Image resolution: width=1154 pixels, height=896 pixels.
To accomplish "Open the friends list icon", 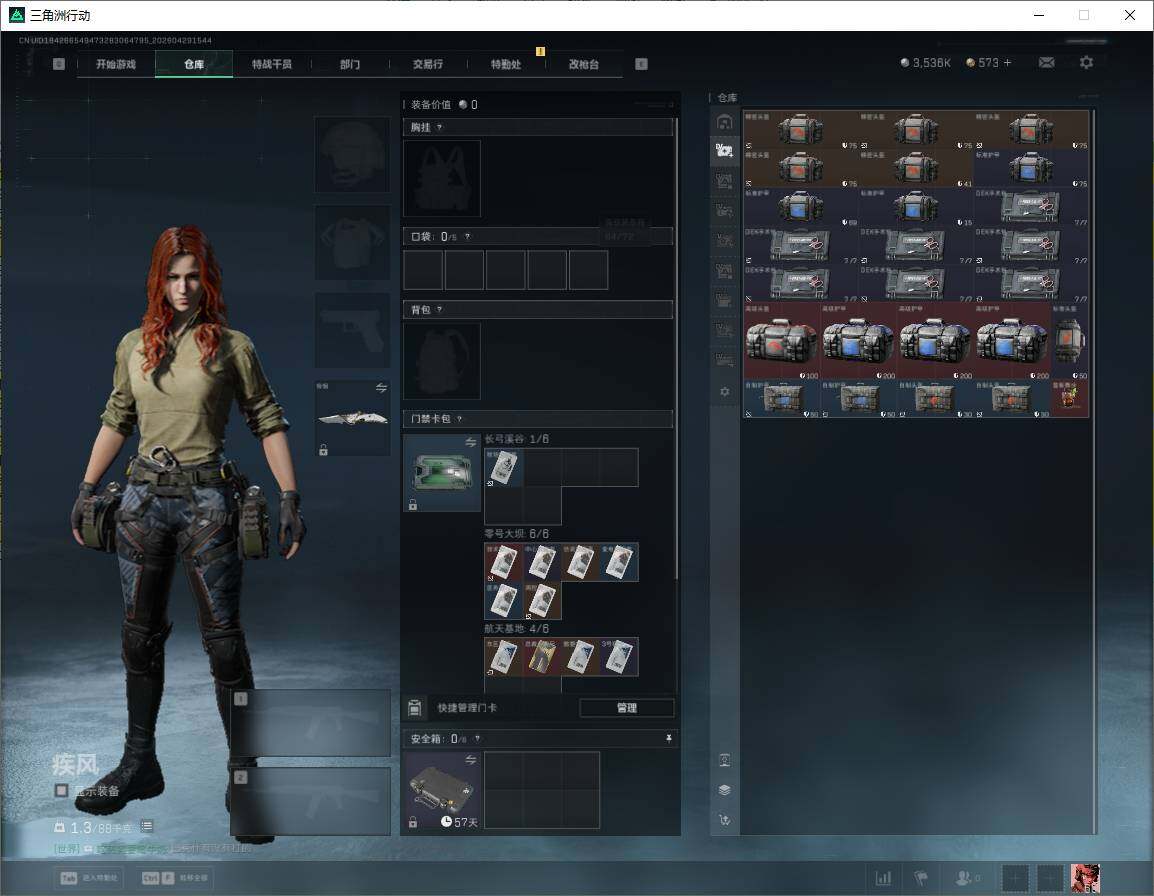I will click(x=966, y=878).
